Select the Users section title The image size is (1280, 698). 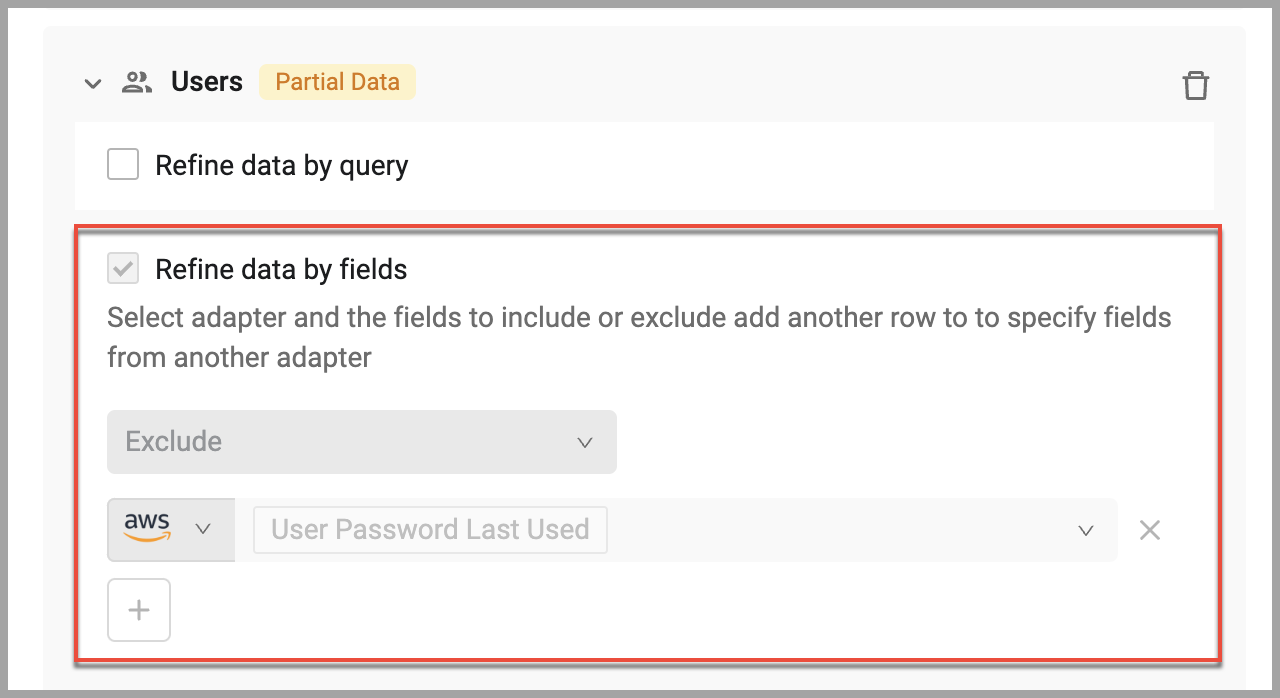207,82
